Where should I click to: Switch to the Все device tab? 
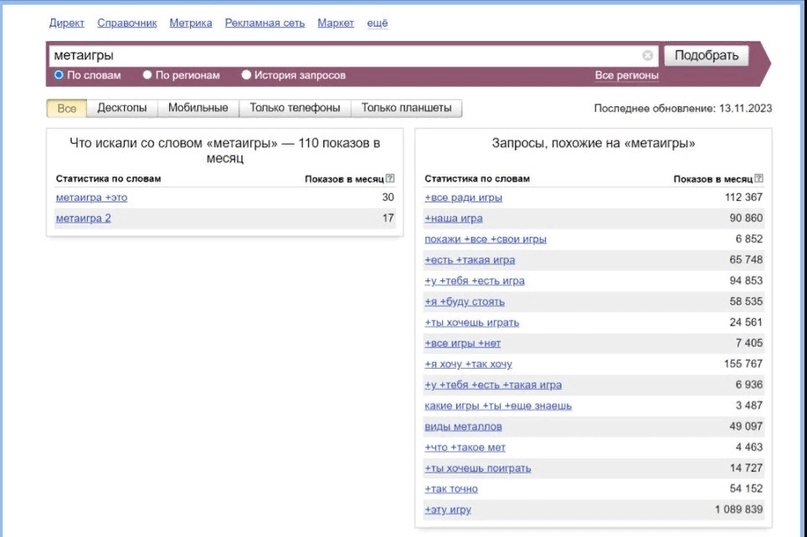pyautogui.click(x=66, y=108)
